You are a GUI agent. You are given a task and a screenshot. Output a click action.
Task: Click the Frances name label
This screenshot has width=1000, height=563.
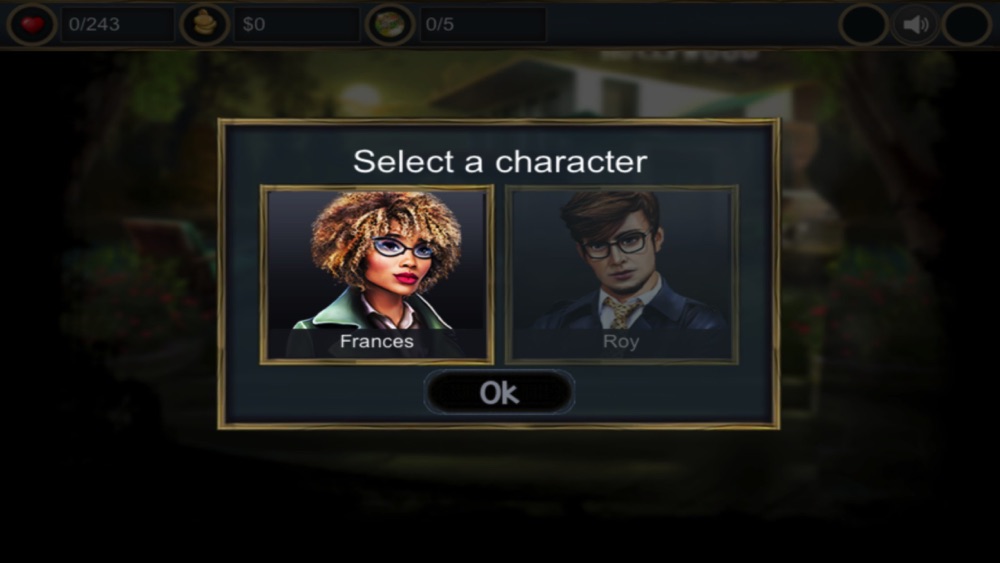tap(377, 342)
